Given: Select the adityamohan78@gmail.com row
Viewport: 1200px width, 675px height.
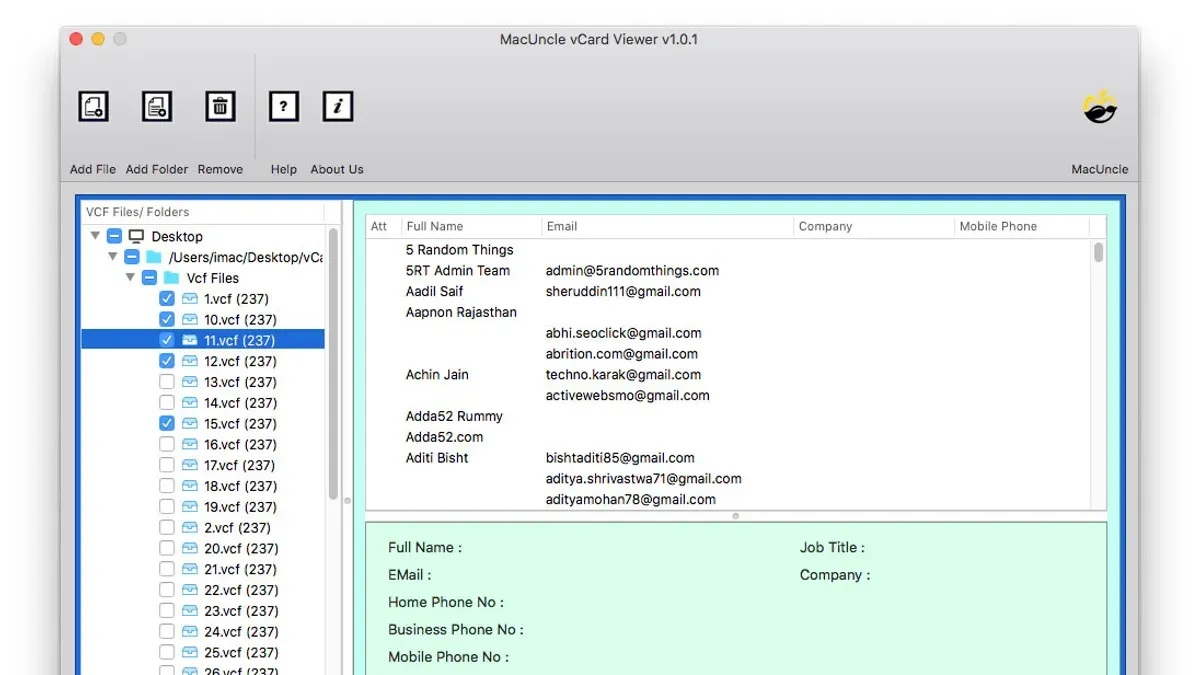Looking at the screenshot, I should pyautogui.click(x=729, y=499).
